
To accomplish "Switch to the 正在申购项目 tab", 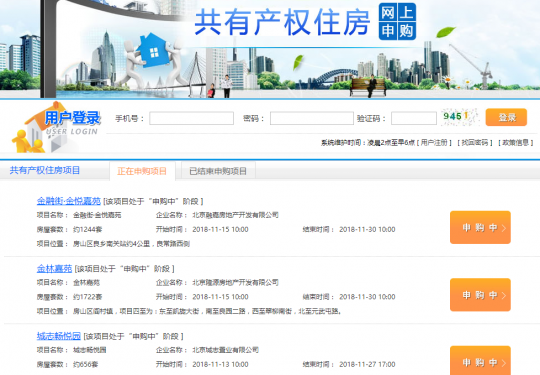I will tap(142, 171).
